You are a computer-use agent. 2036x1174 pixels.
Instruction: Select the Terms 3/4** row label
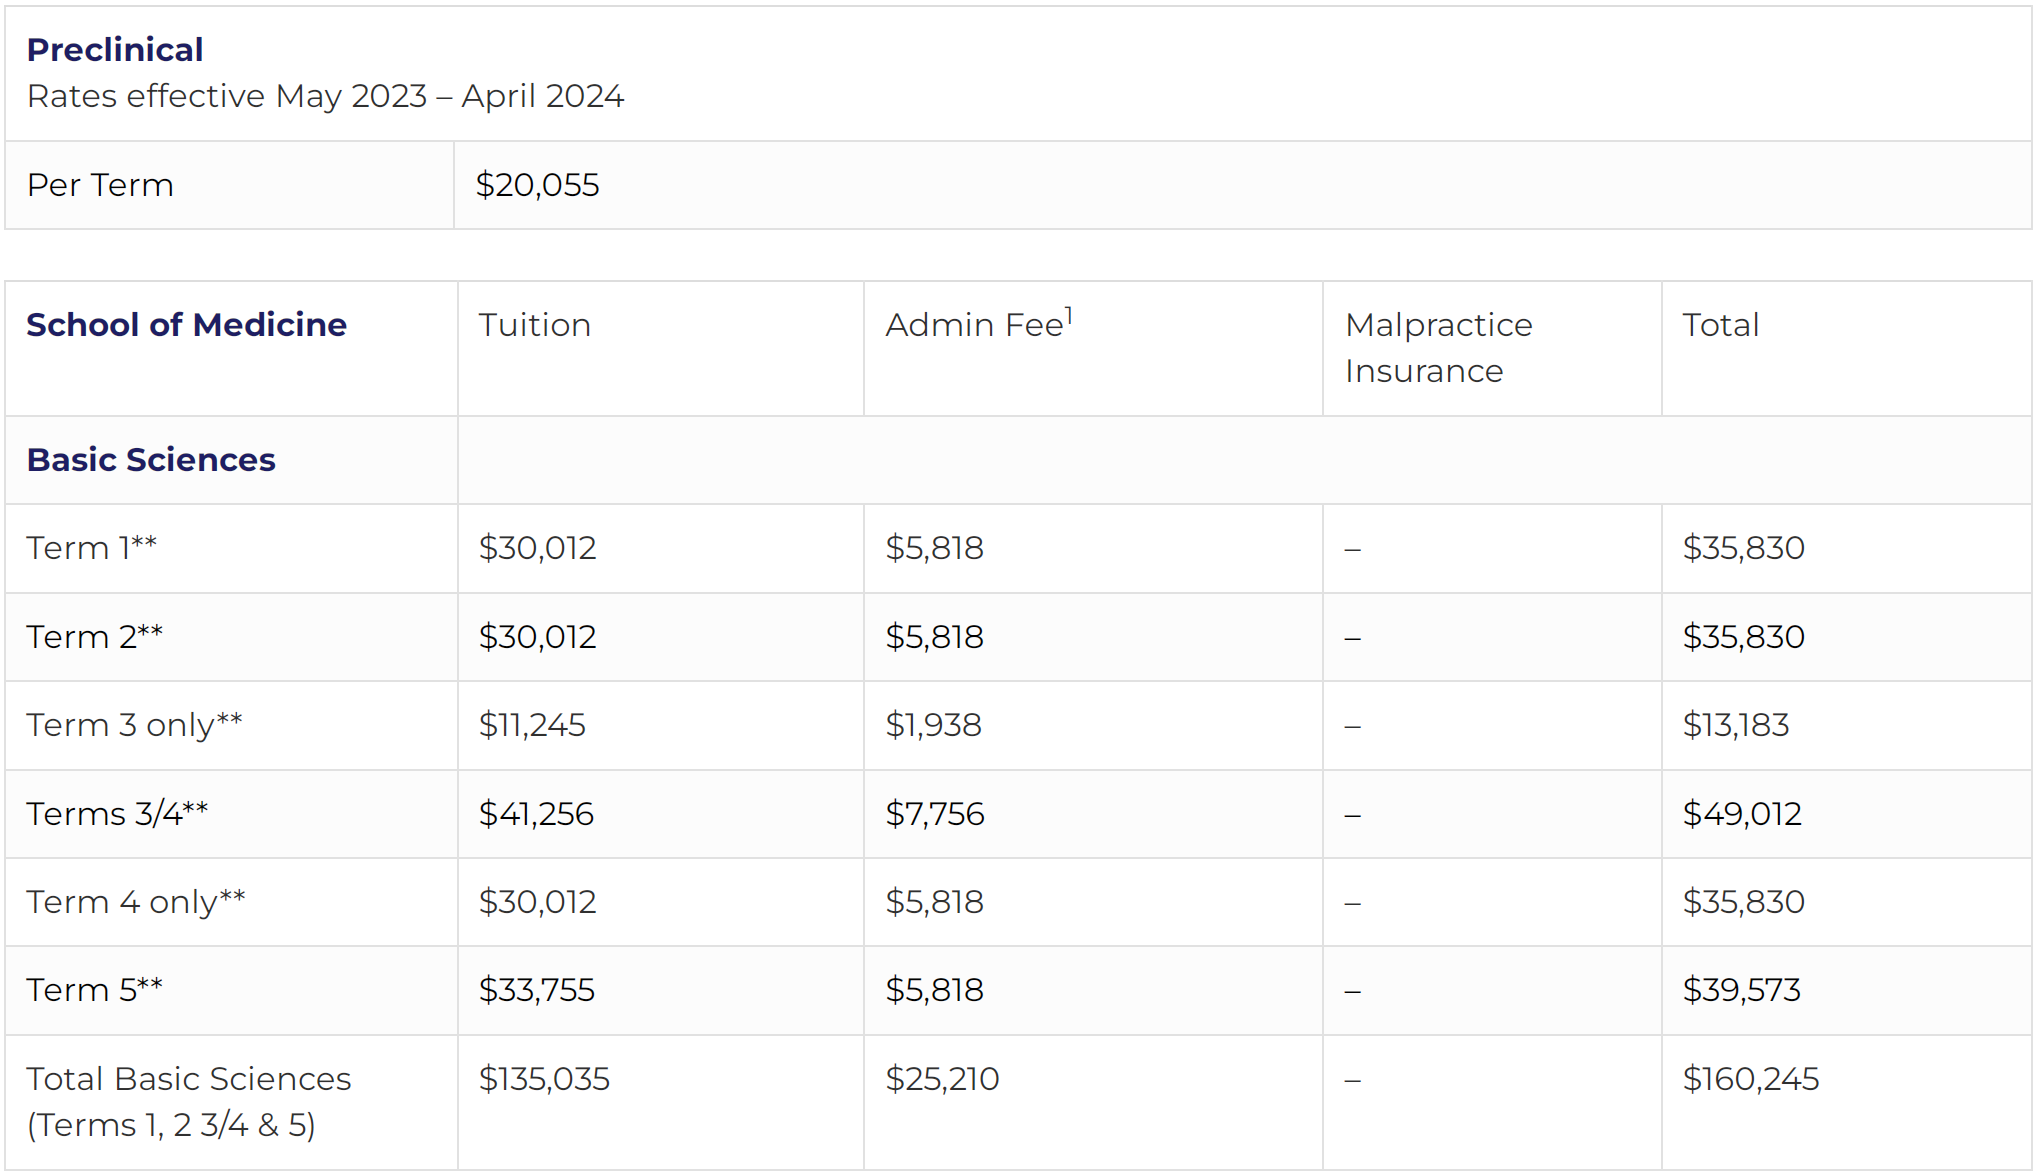point(117,814)
